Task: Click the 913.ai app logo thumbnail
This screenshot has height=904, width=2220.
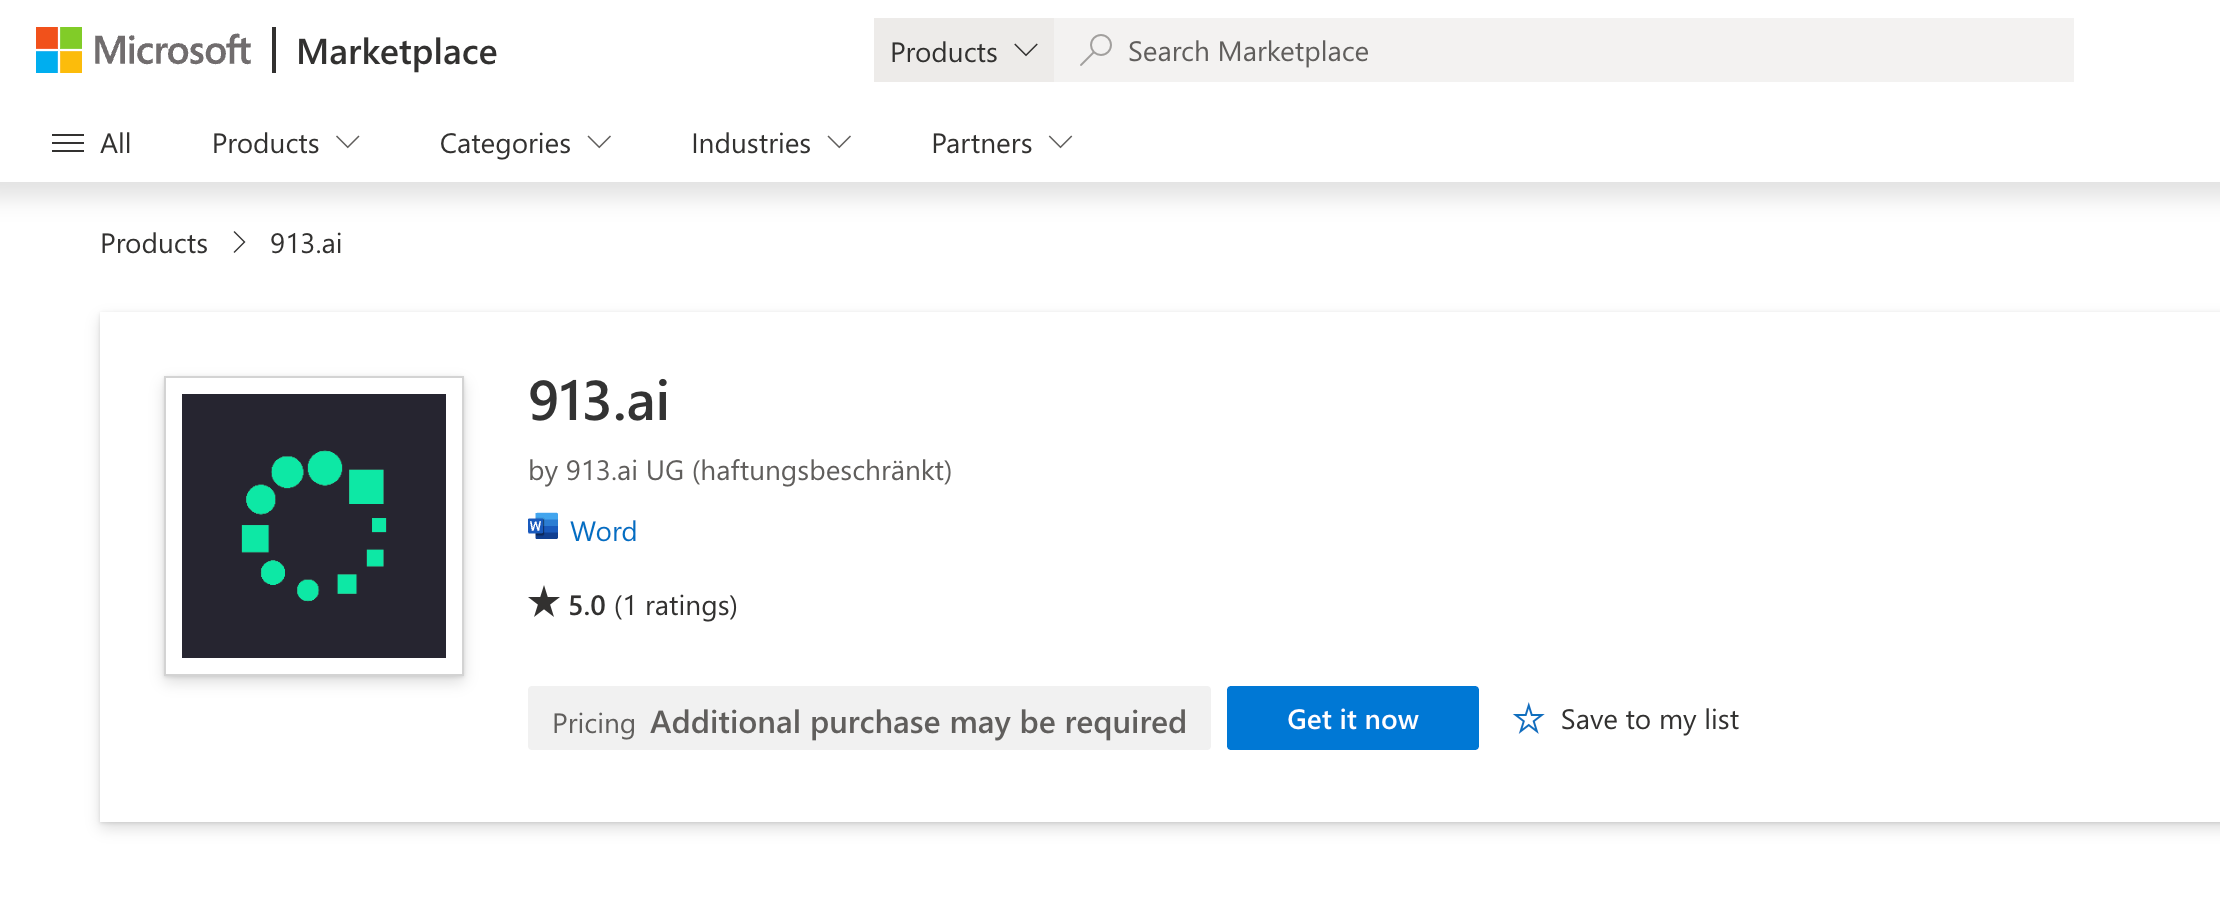Action: [314, 526]
